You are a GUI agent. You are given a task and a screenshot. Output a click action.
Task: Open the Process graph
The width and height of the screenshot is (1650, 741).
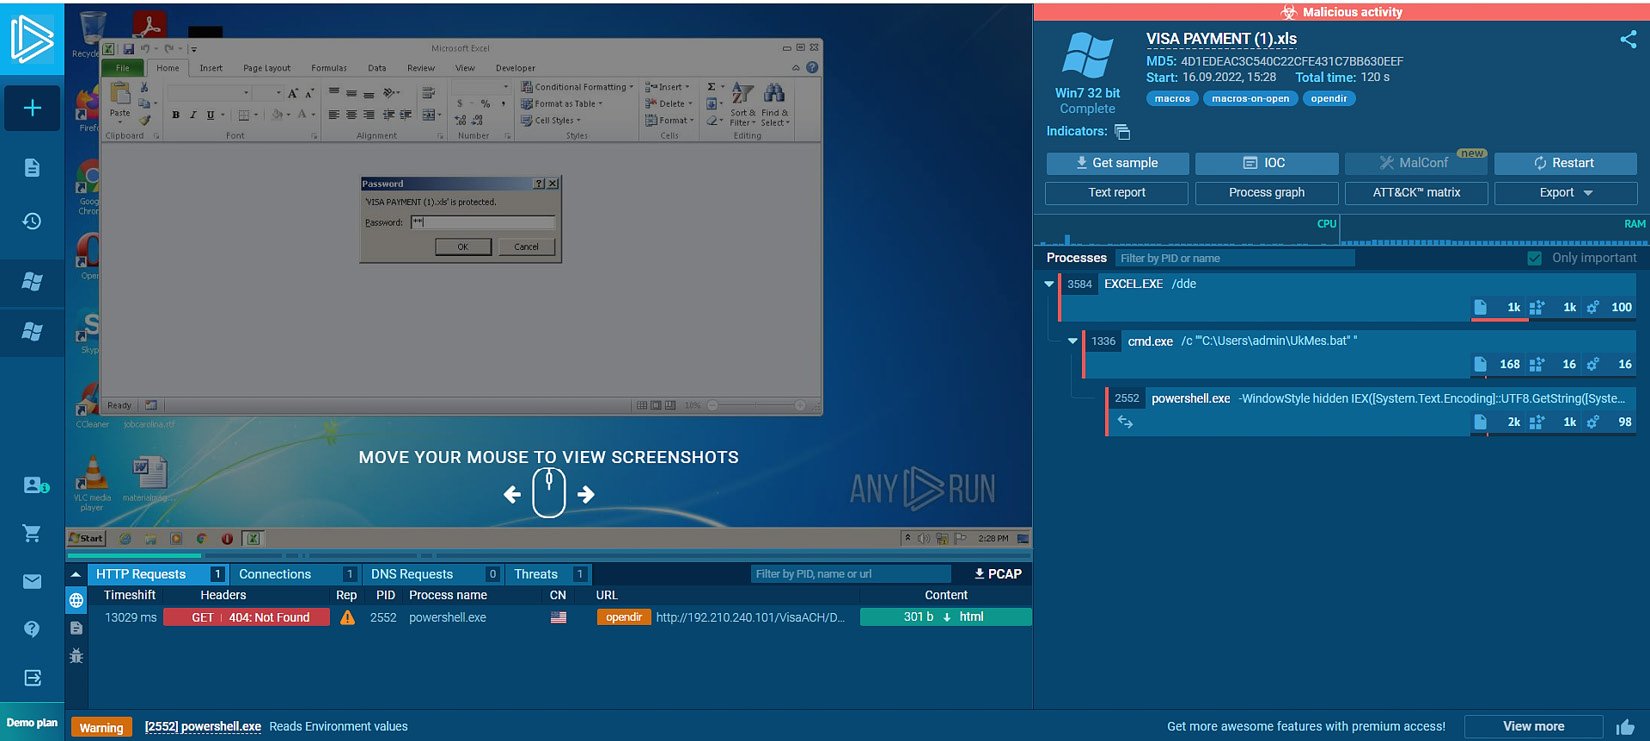point(1266,193)
